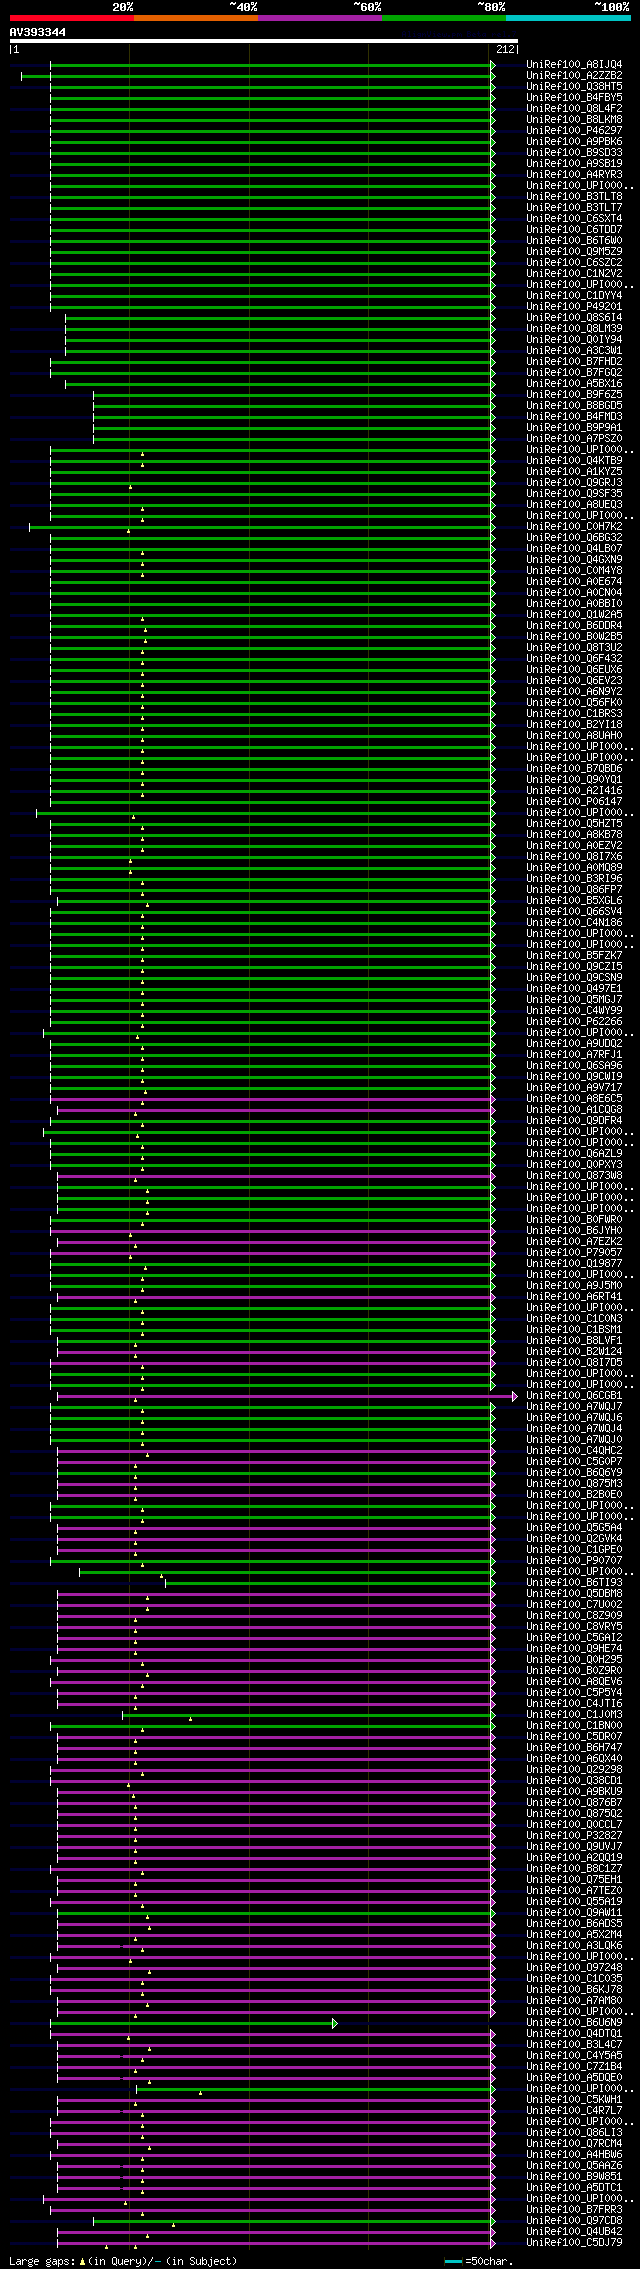Select the UniRef100_Q8L4F2 label
Viewport: 640px width, 2269px height.
574,108
